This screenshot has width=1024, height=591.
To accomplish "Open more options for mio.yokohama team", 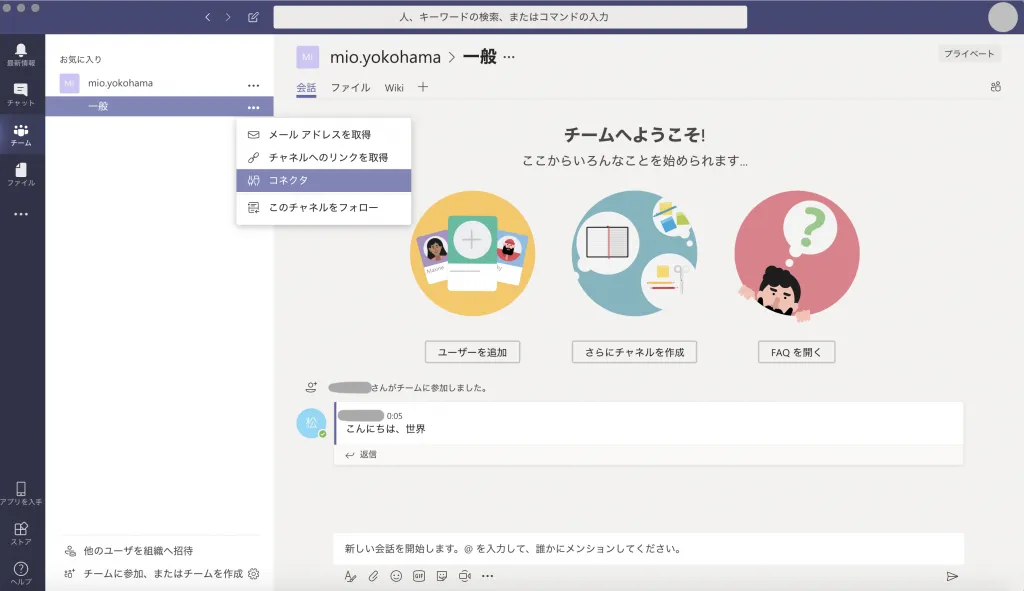I will 254,84.
